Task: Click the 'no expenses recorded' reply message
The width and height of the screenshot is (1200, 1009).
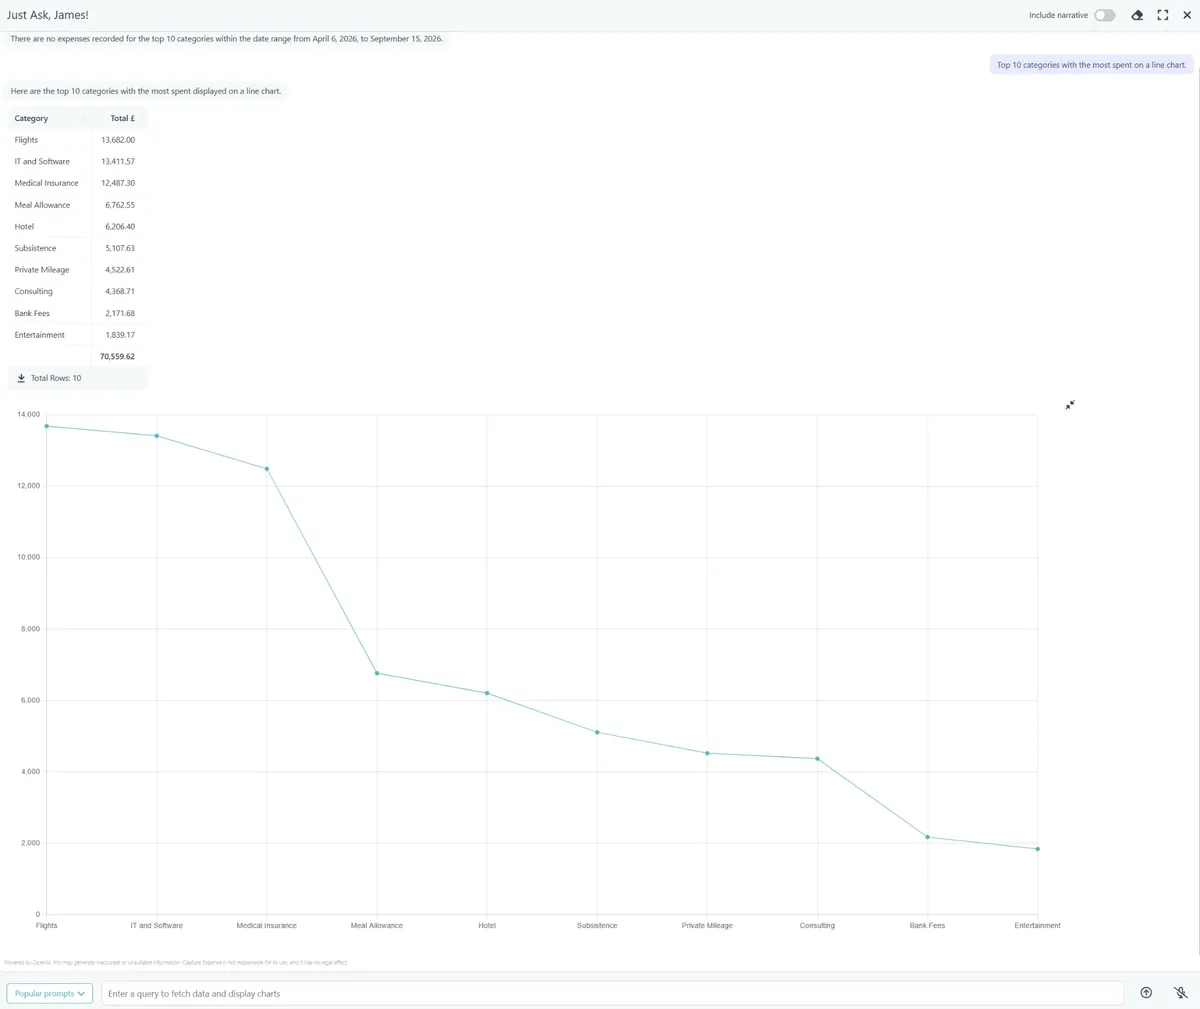Action: pos(227,39)
